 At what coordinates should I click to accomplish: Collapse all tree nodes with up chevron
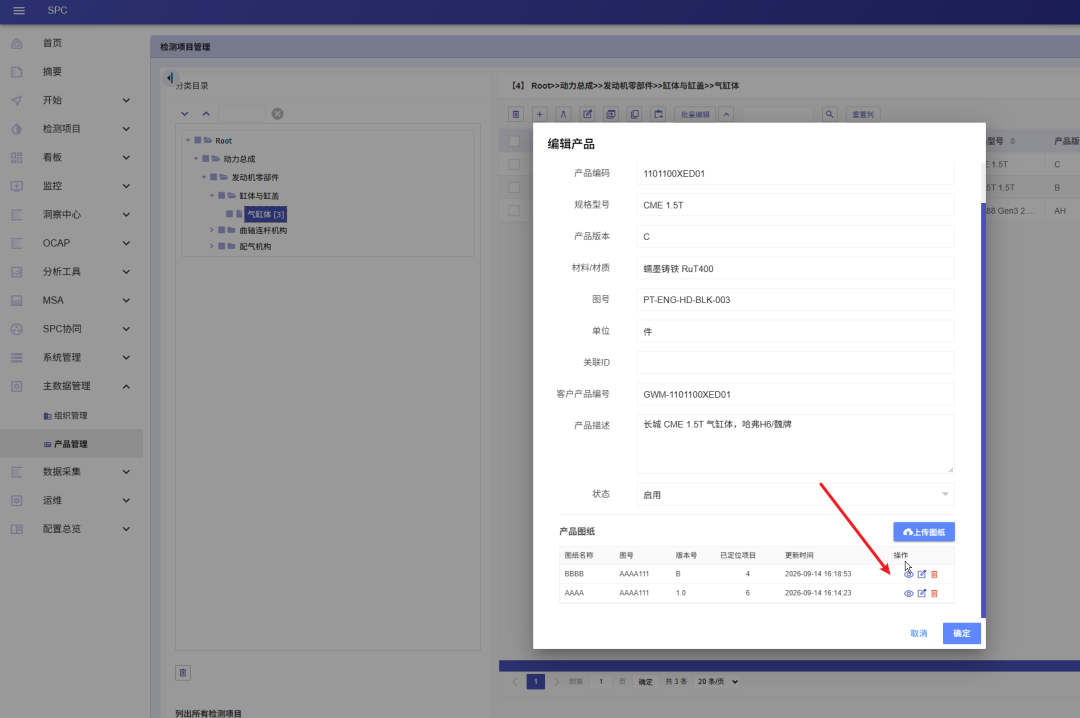point(206,114)
